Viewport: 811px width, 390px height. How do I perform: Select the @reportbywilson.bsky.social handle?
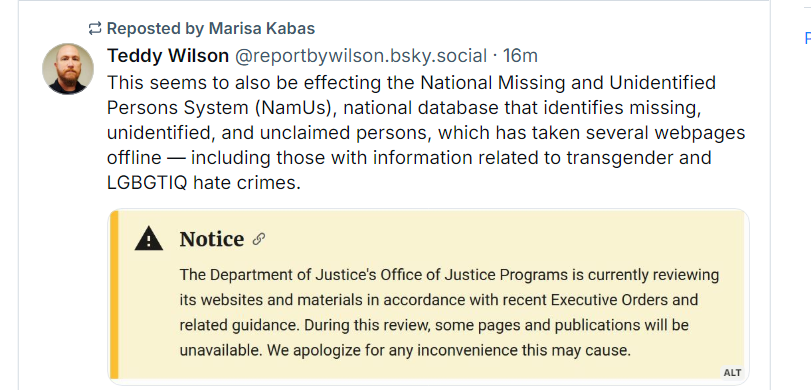[361, 56]
